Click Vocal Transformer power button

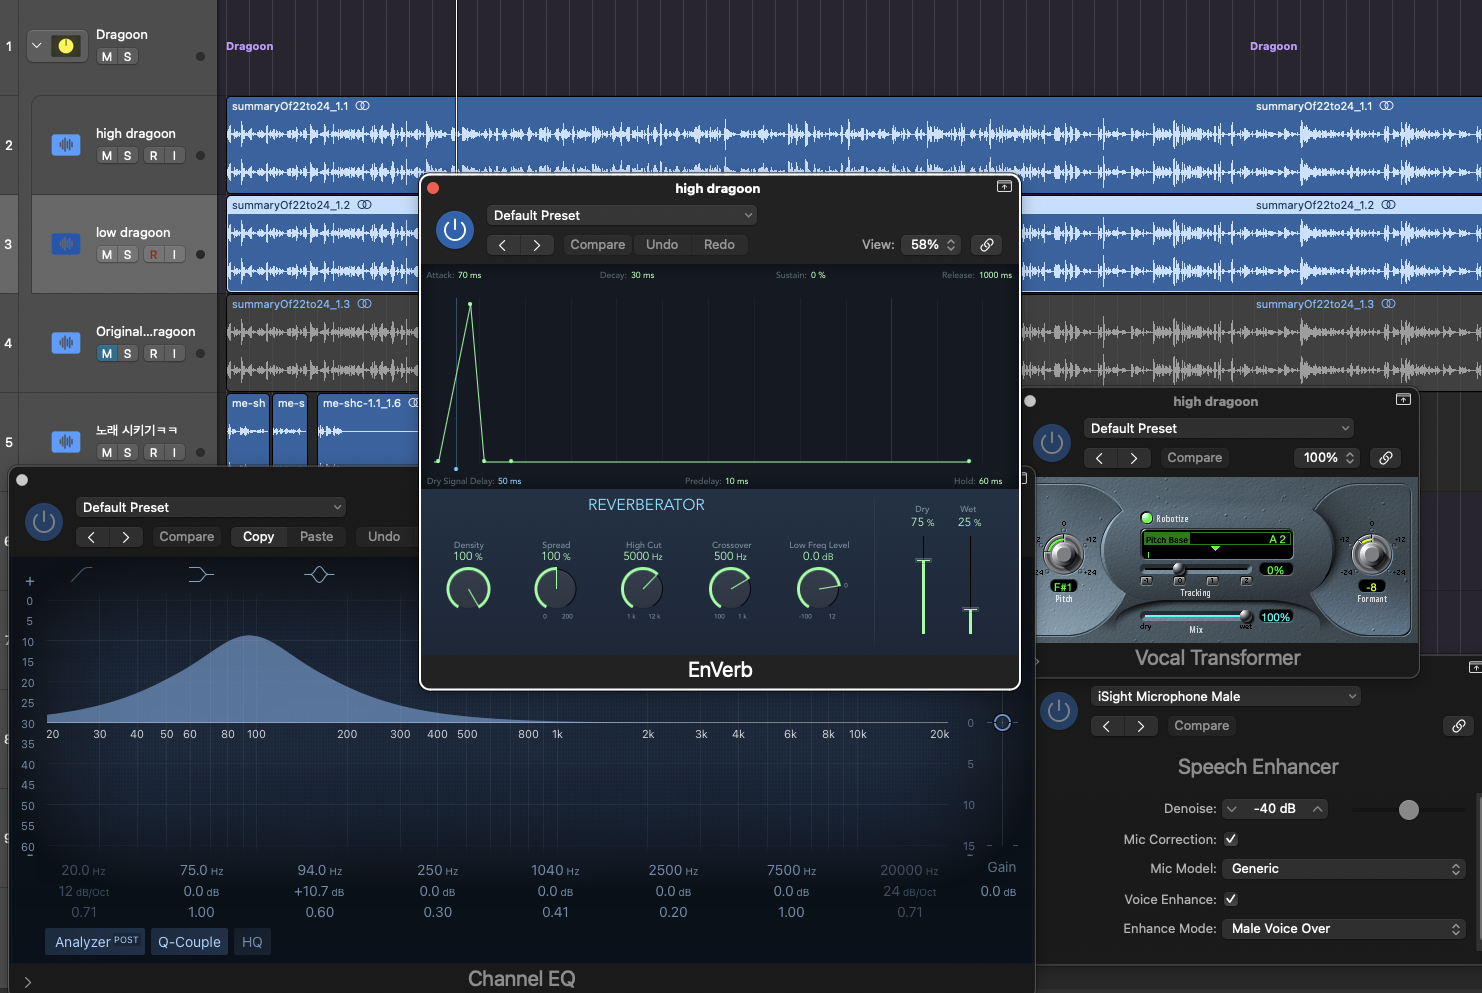[x=1051, y=443]
